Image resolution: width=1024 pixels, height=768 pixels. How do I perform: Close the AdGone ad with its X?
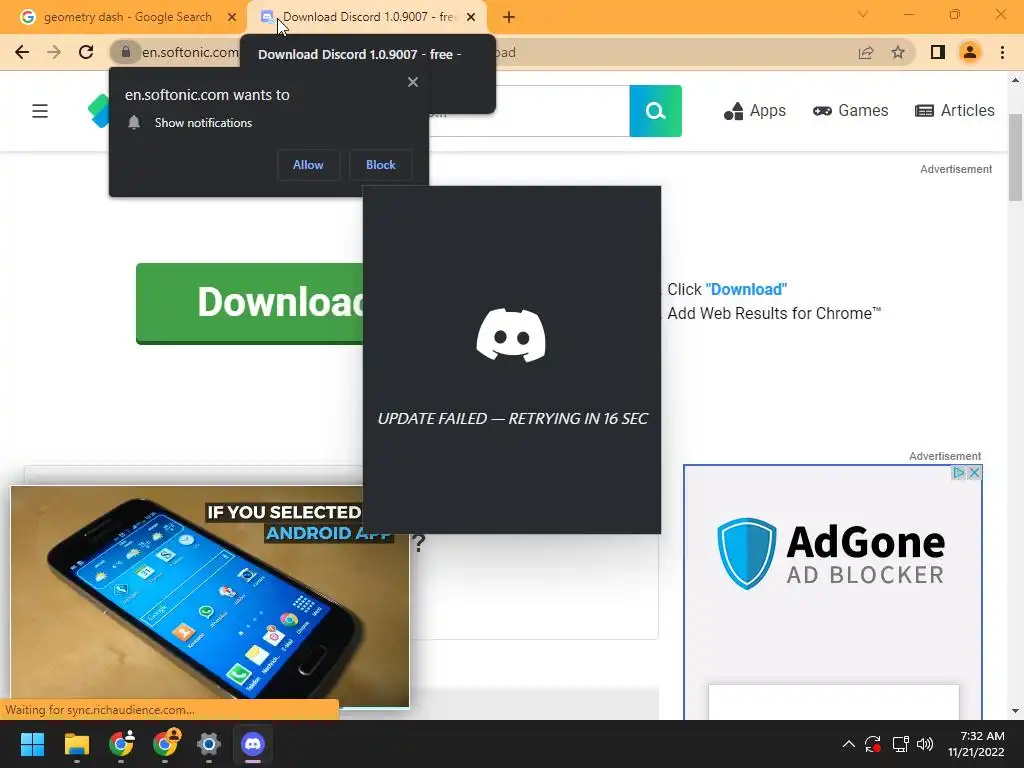(974, 472)
